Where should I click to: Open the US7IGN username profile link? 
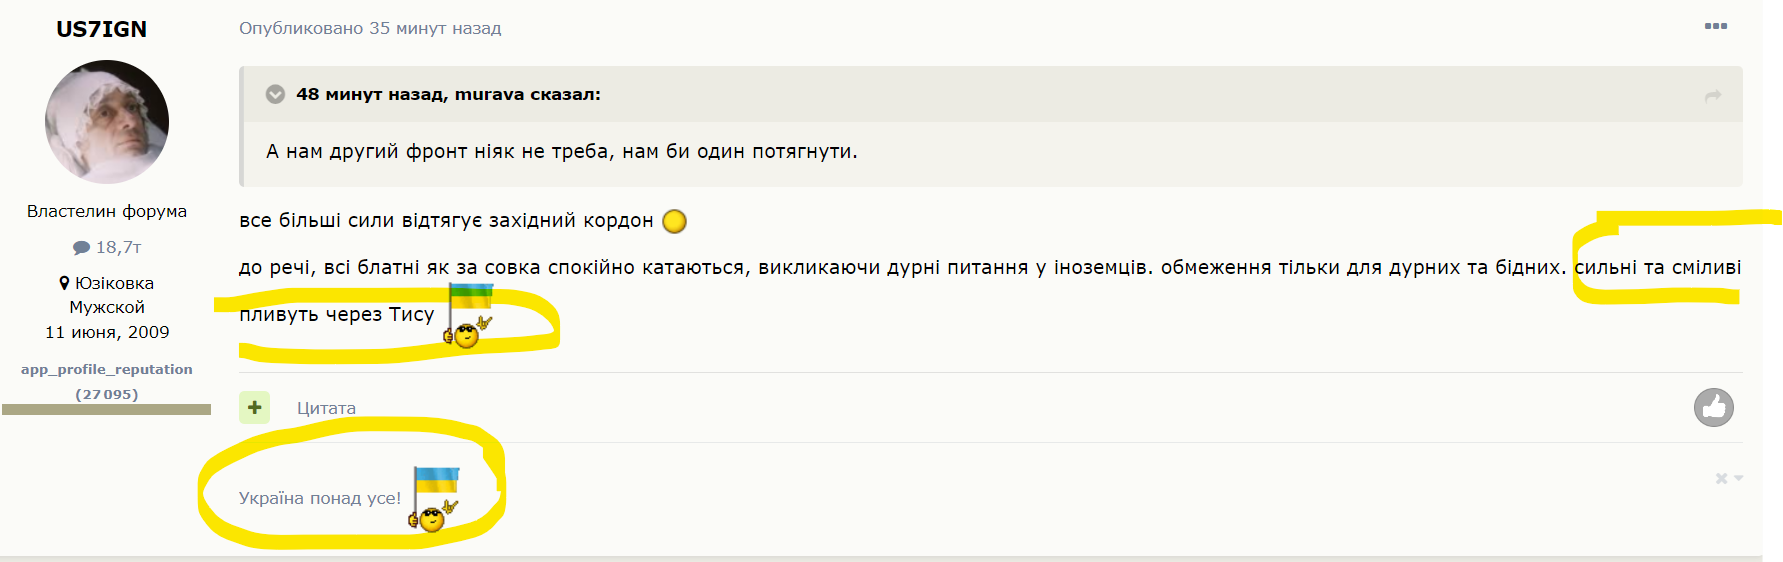click(101, 29)
